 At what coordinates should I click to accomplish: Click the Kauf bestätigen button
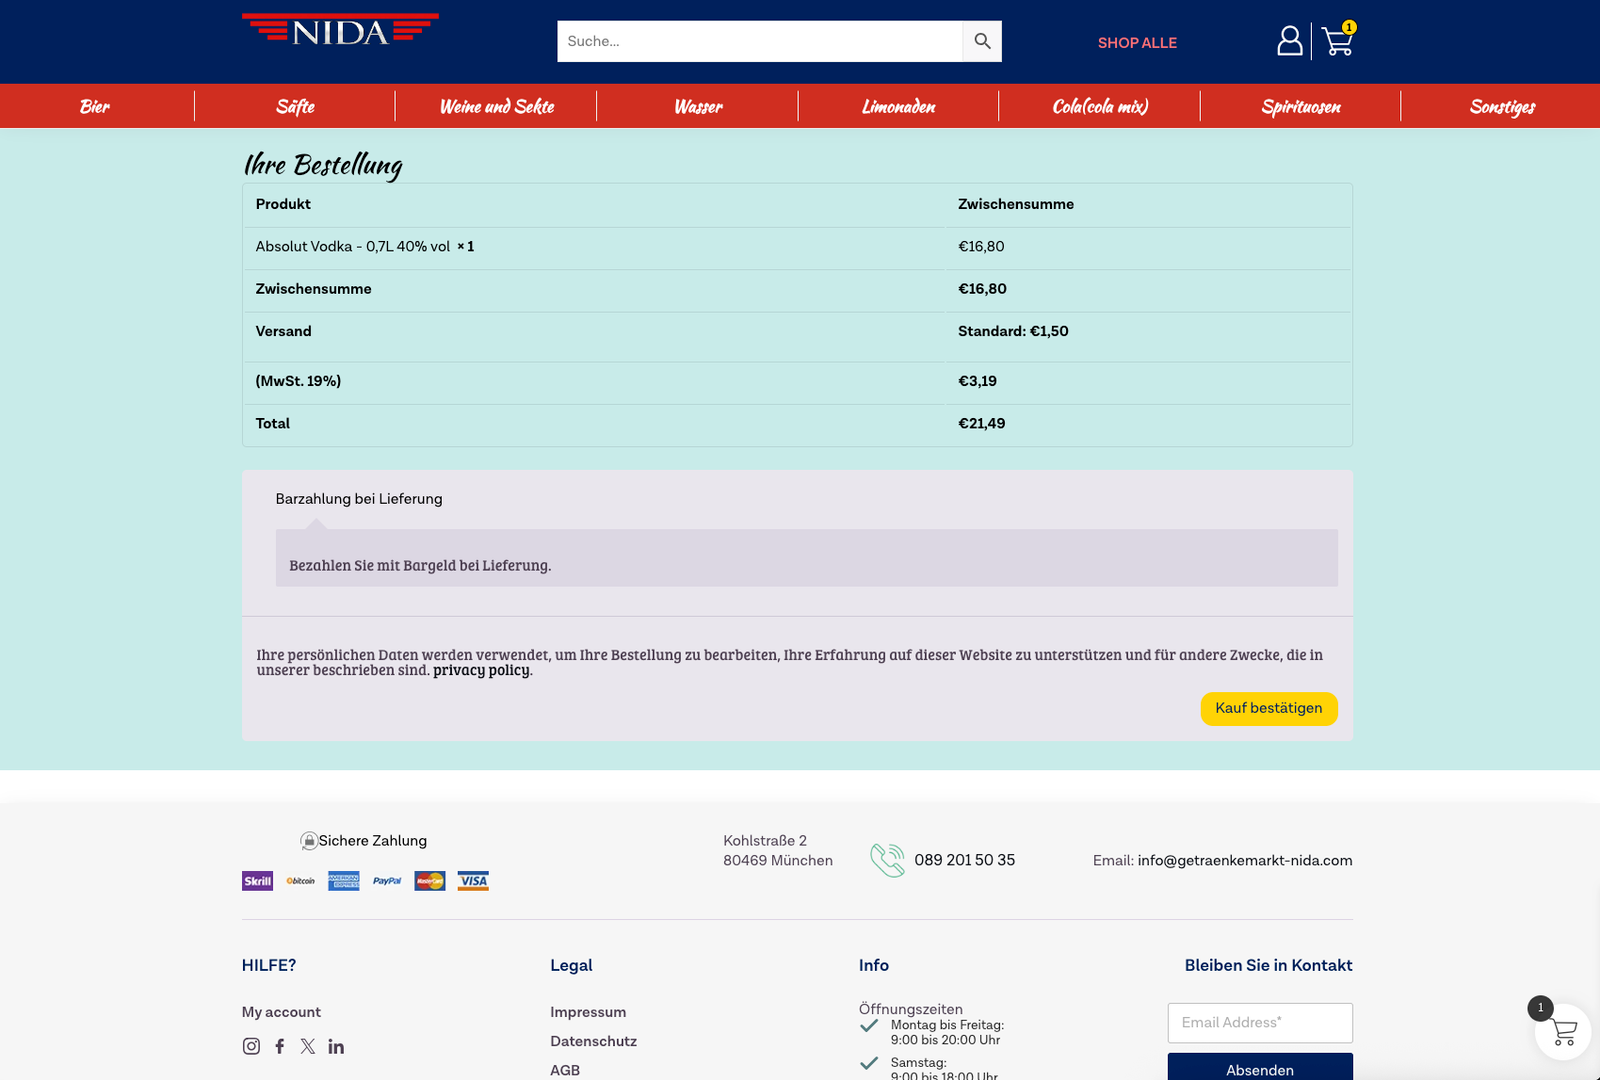click(x=1269, y=708)
